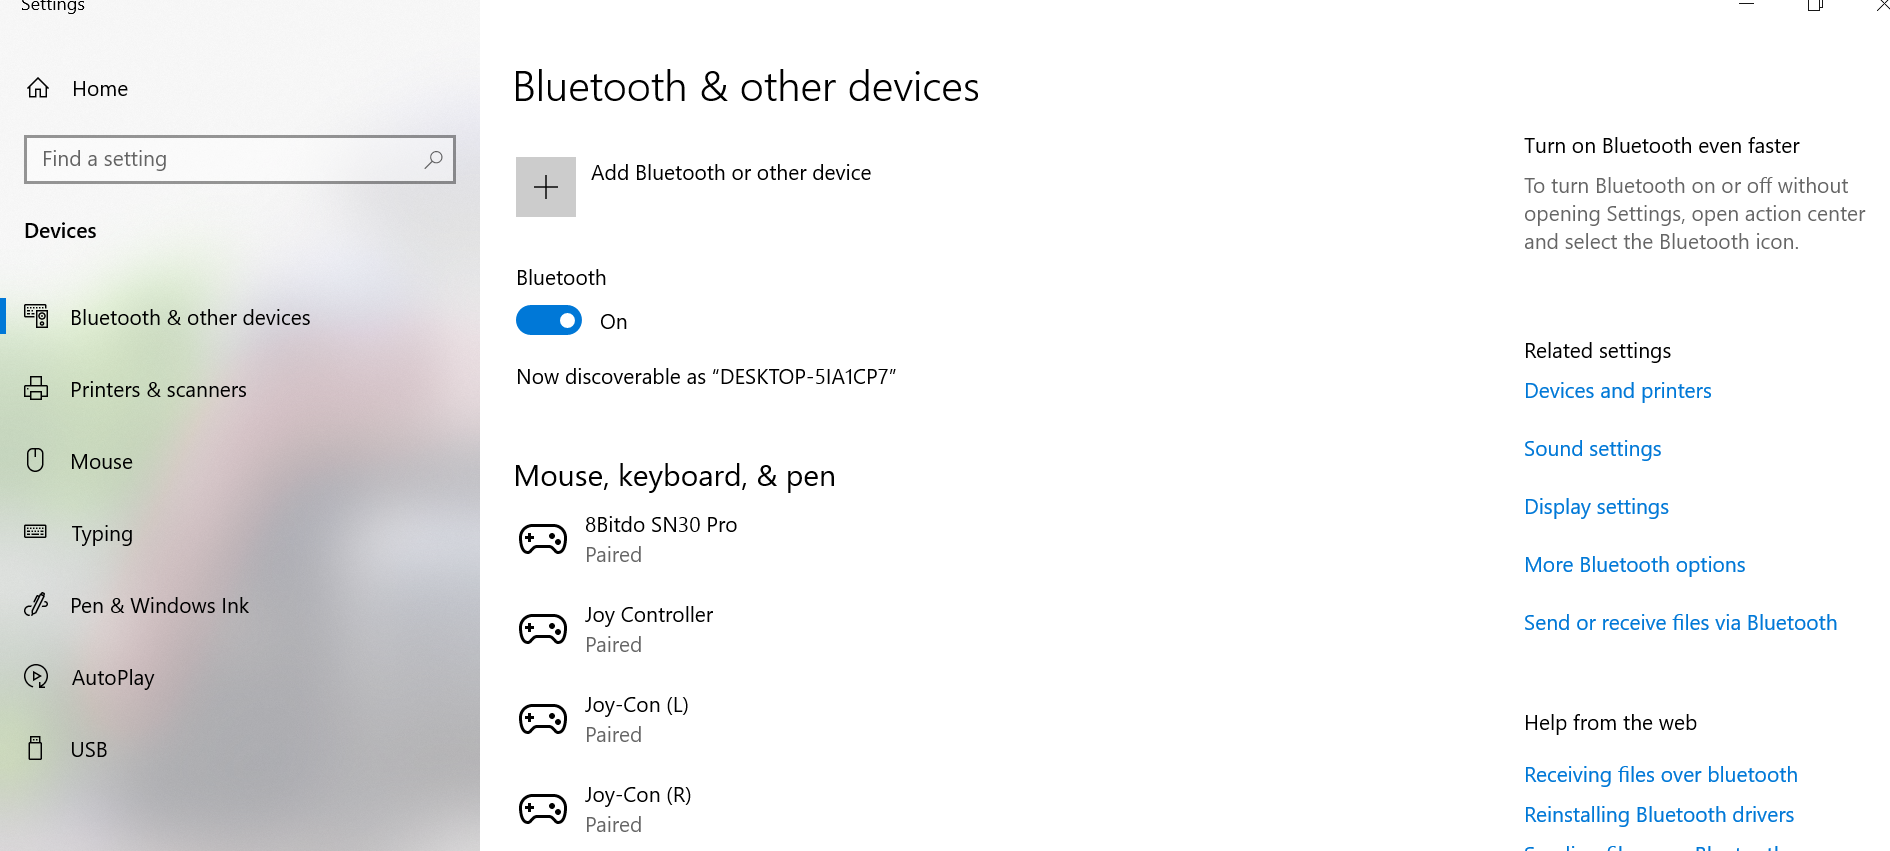1890x851 pixels.
Task: Click the Home icon in sidebar
Action: pos(38,88)
